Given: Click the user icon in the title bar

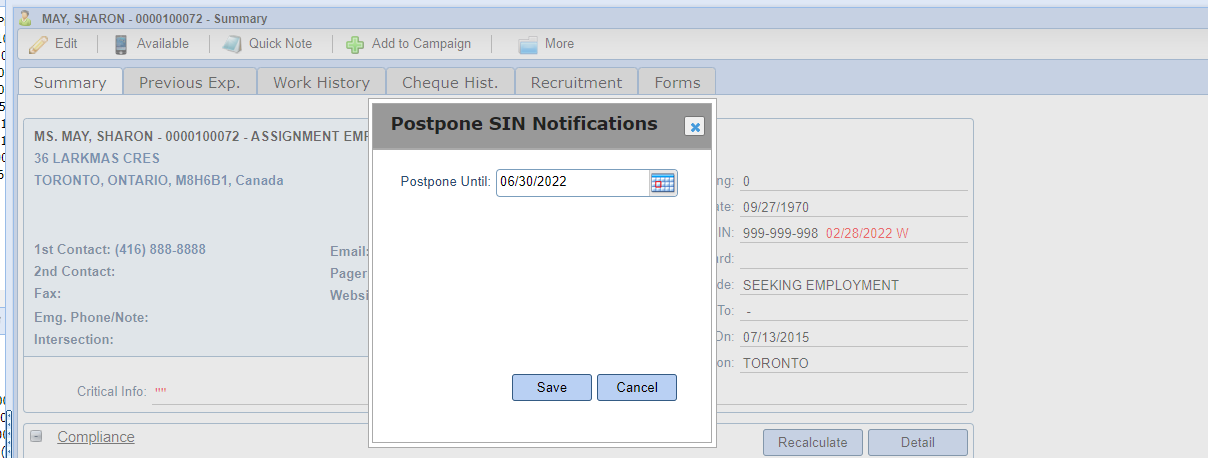Looking at the screenshot, I should 25,18.
